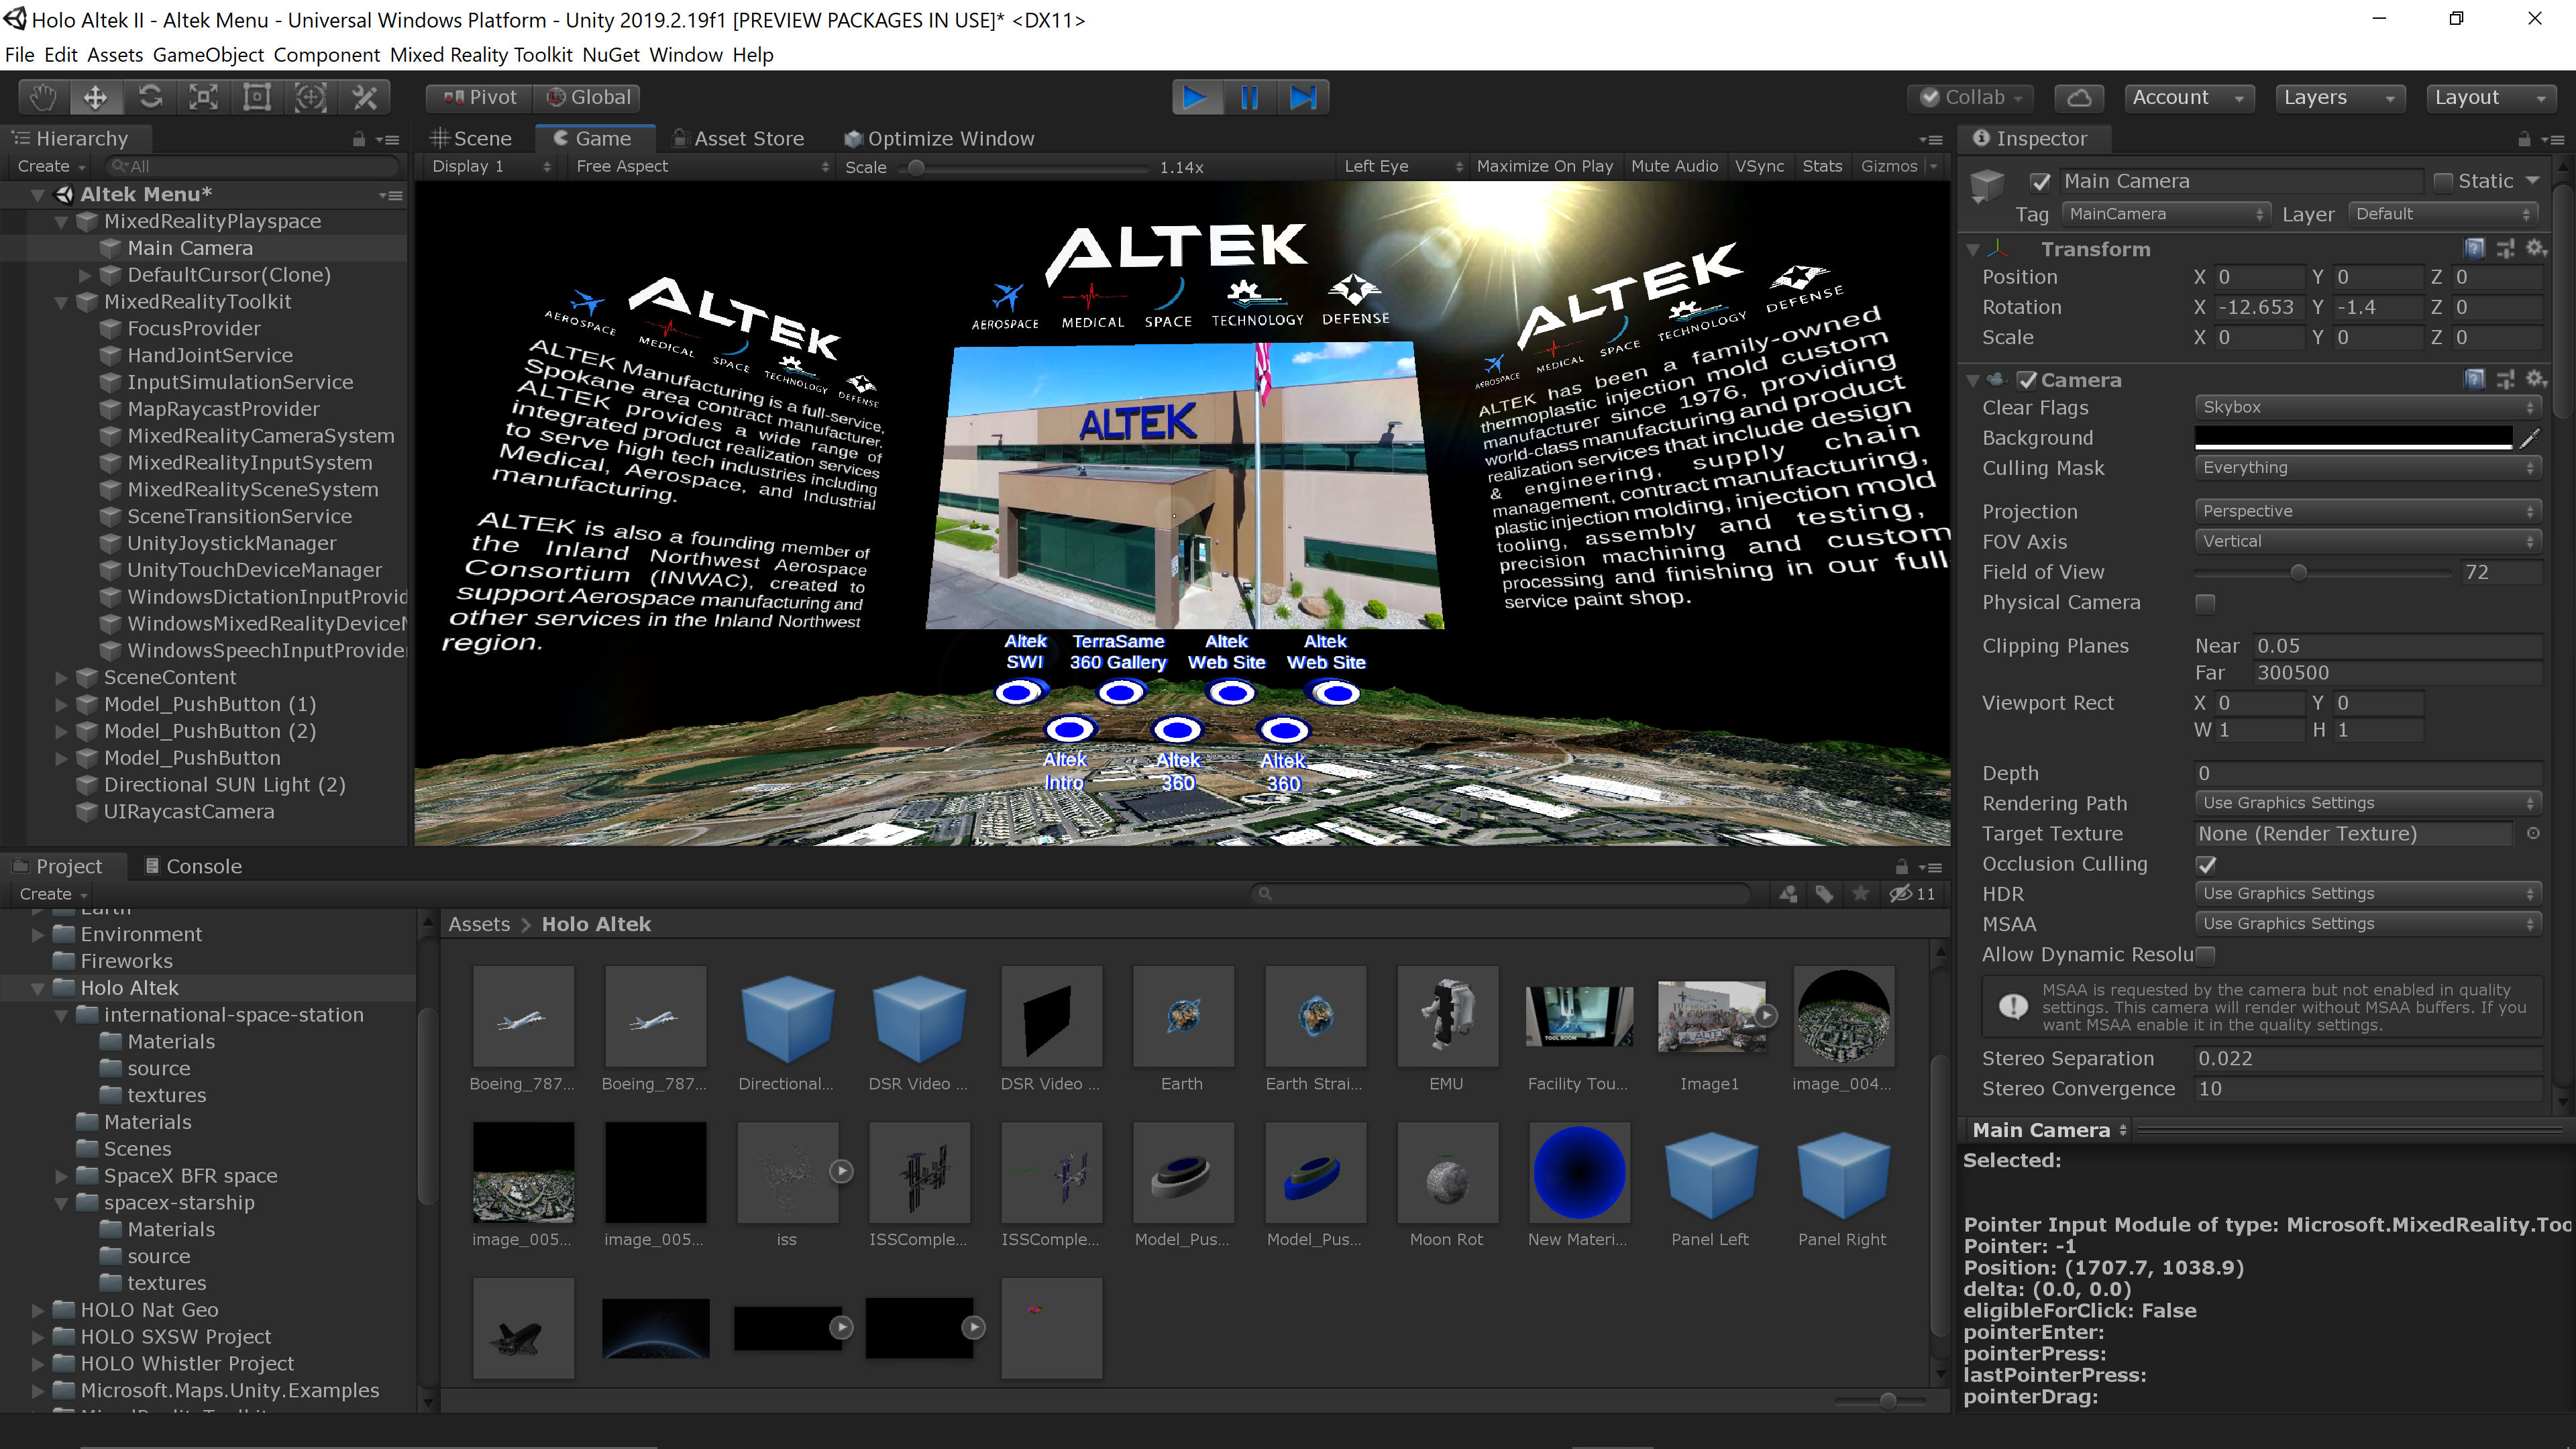Viewport: 2576px width, 1449px height.
Task: Open the cloud services button
Action: 2080,97
